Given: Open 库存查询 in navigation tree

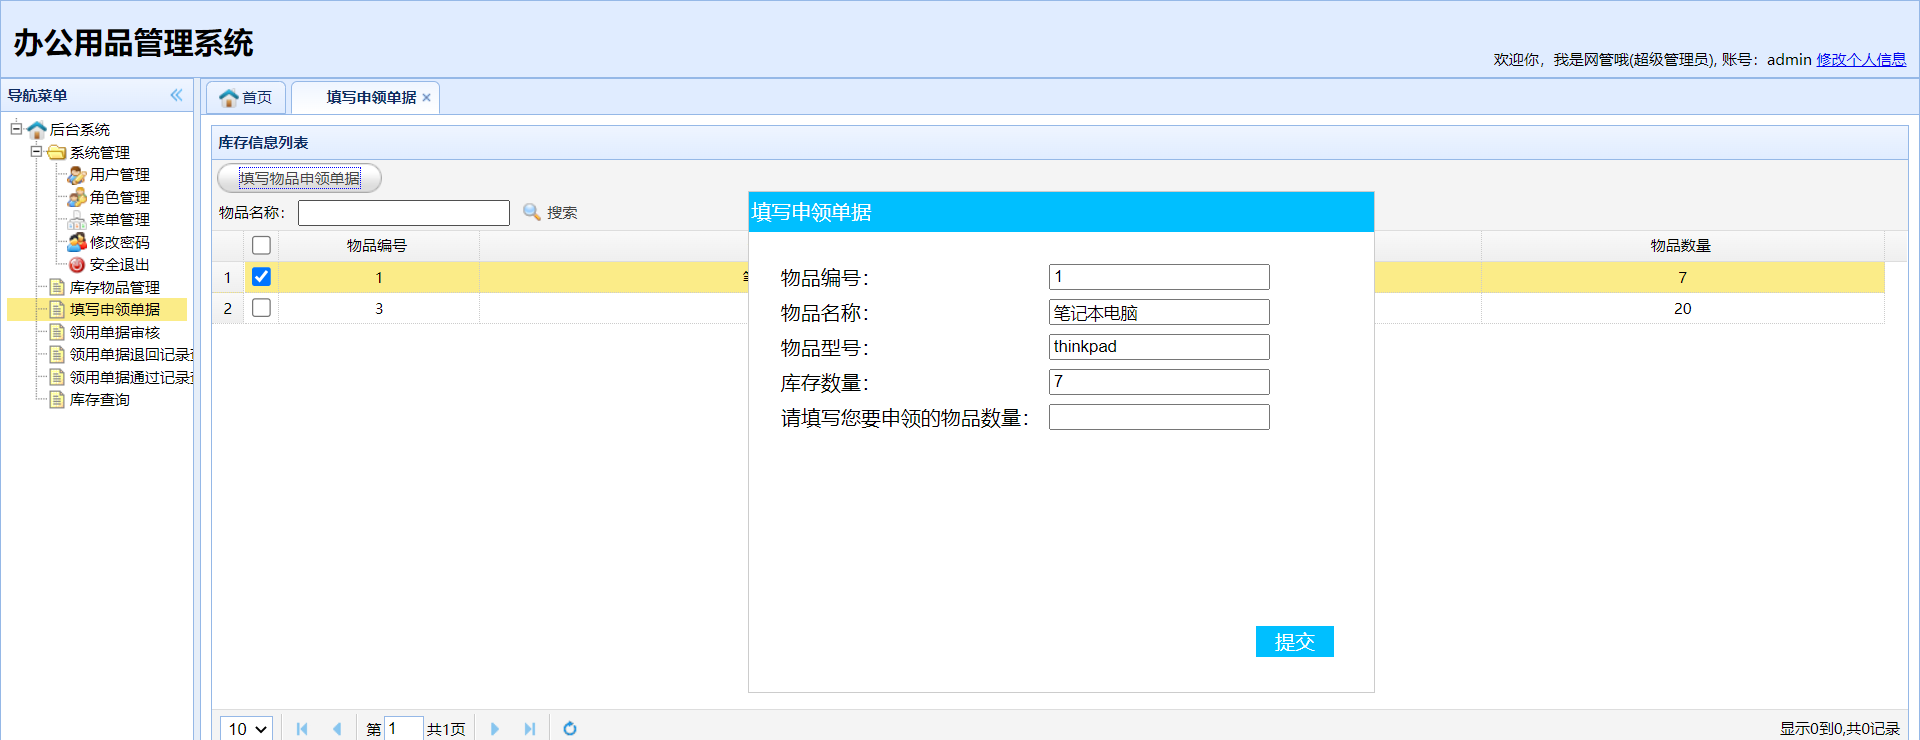Looking at the screenshot, I should click(x=100, y=400).
